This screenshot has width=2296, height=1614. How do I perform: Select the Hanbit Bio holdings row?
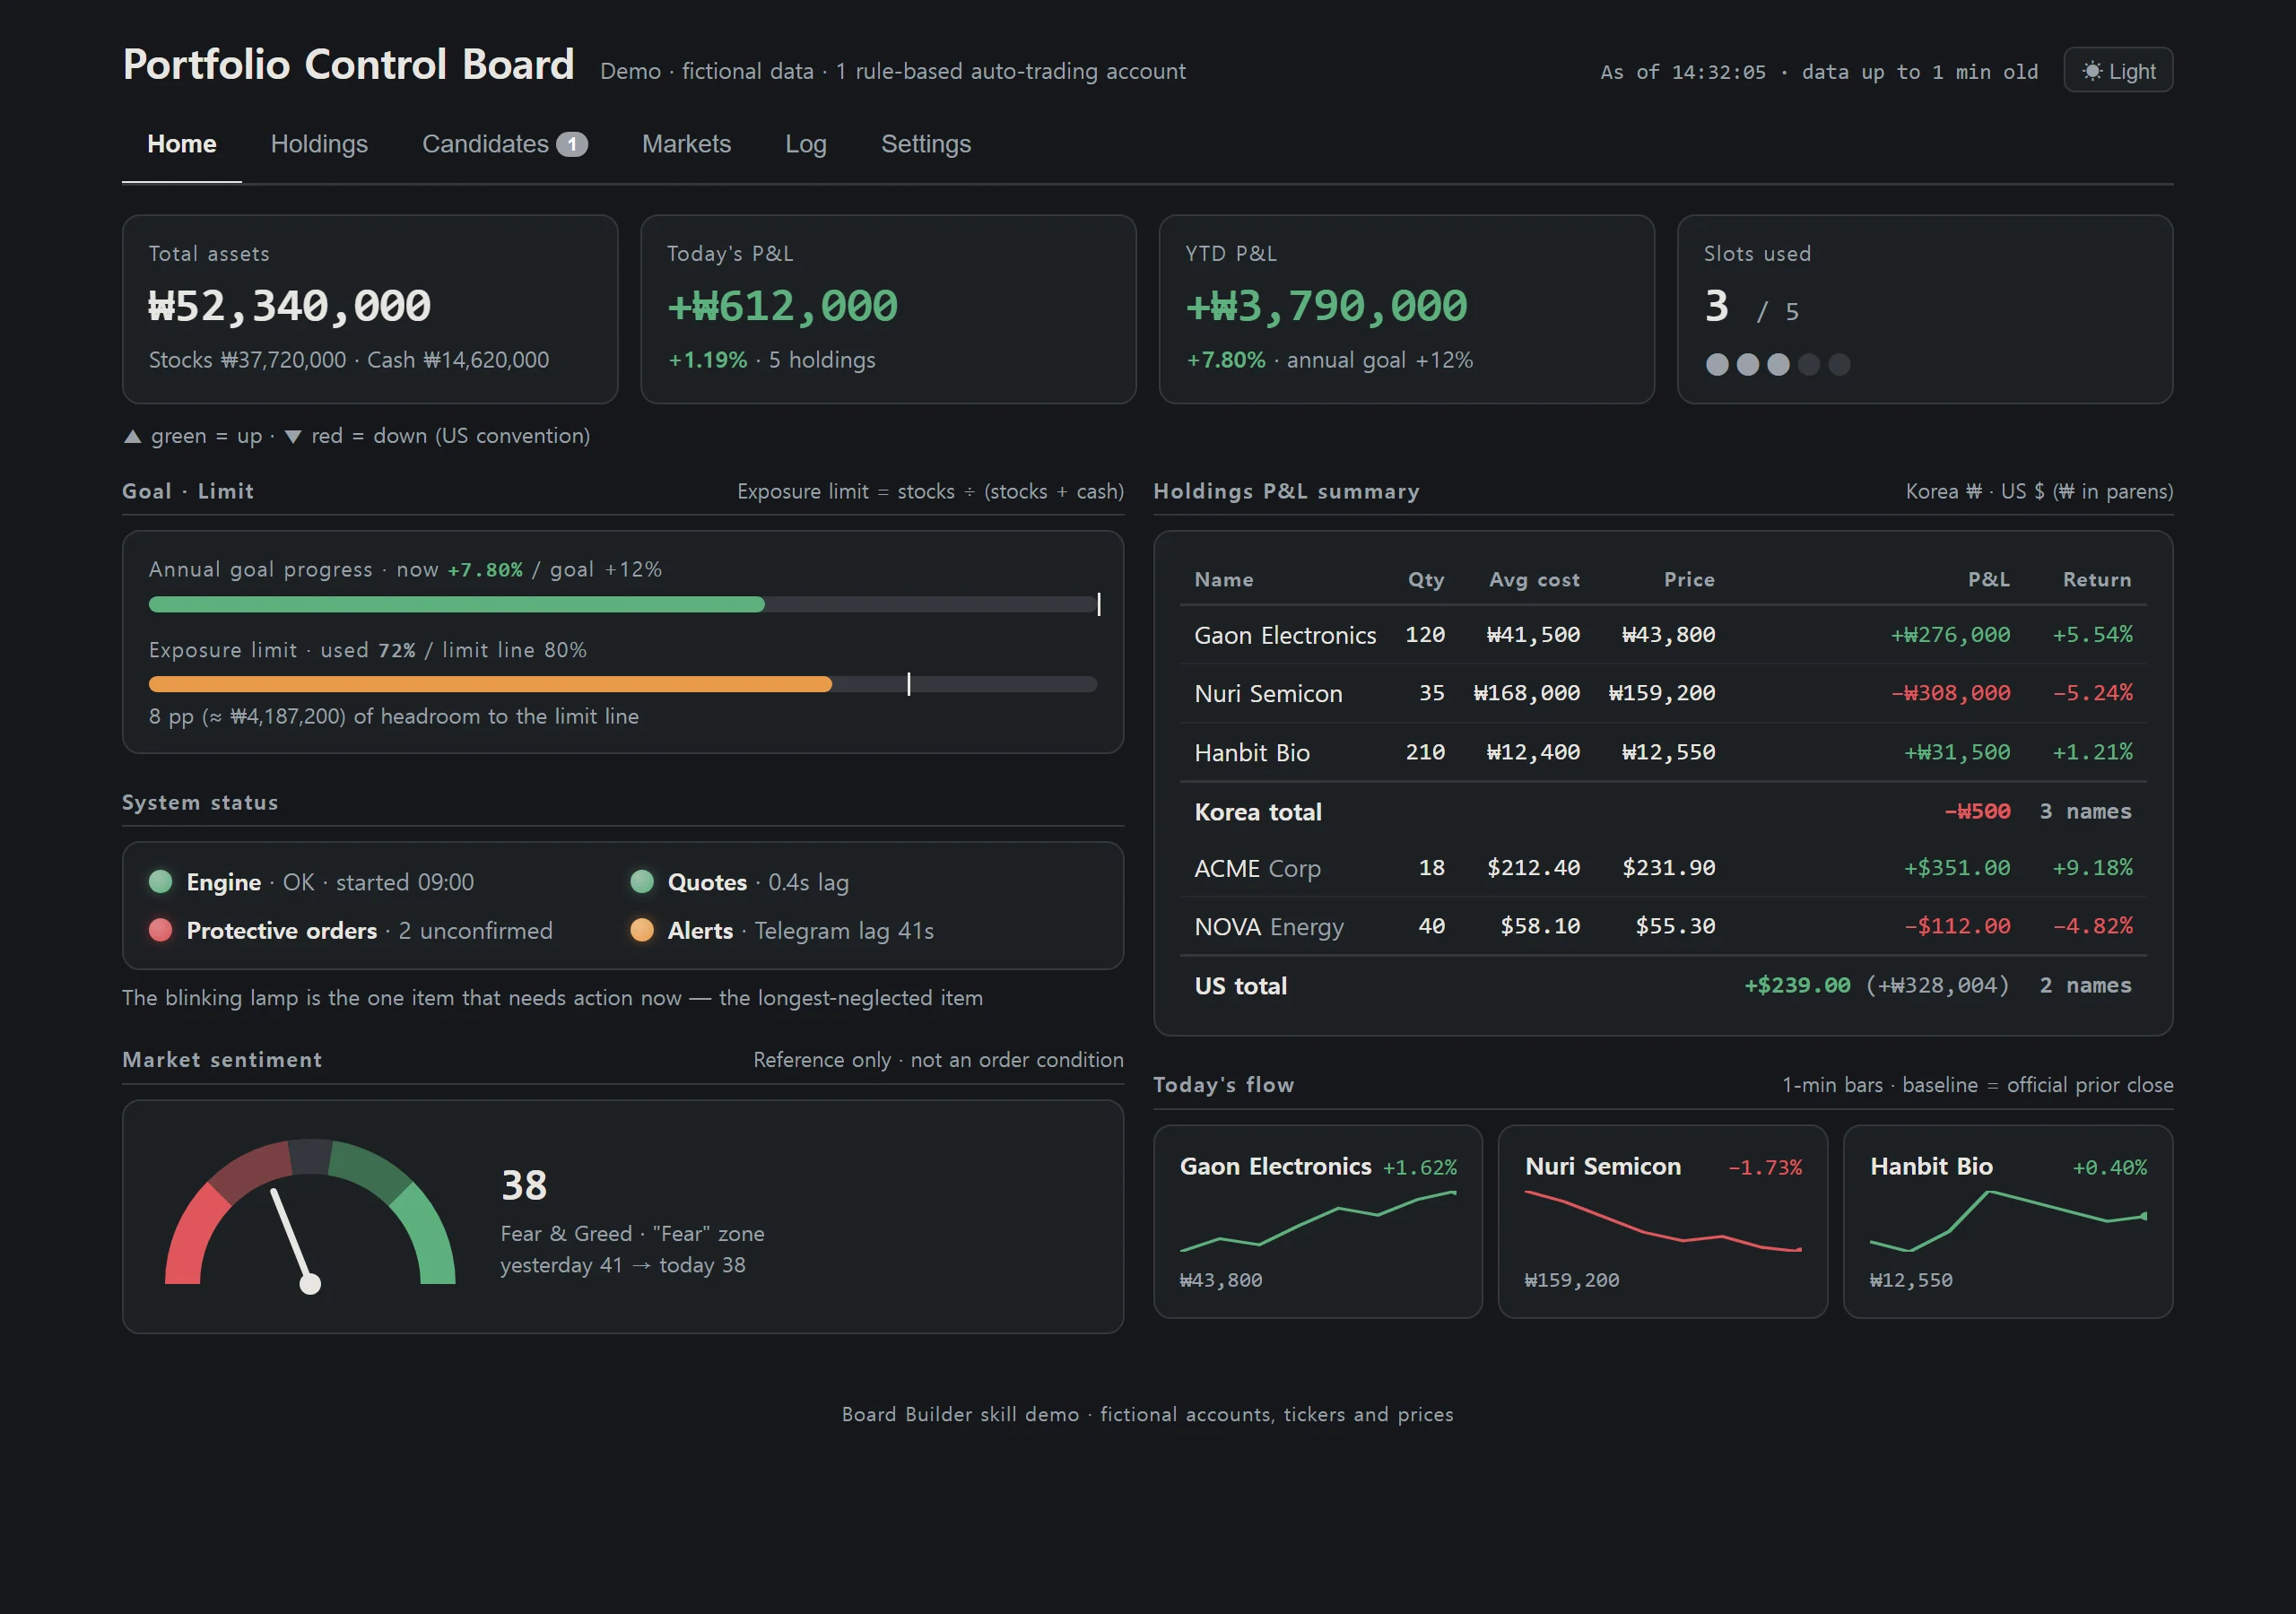coord(1662,752)
